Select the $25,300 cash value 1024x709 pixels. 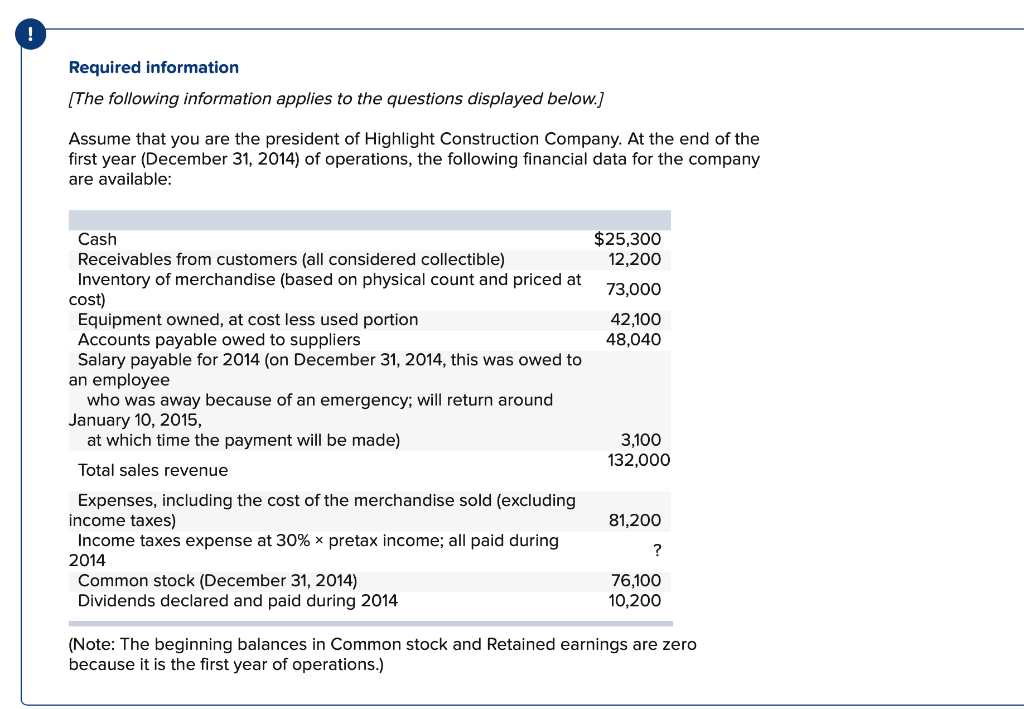(627, 239)
